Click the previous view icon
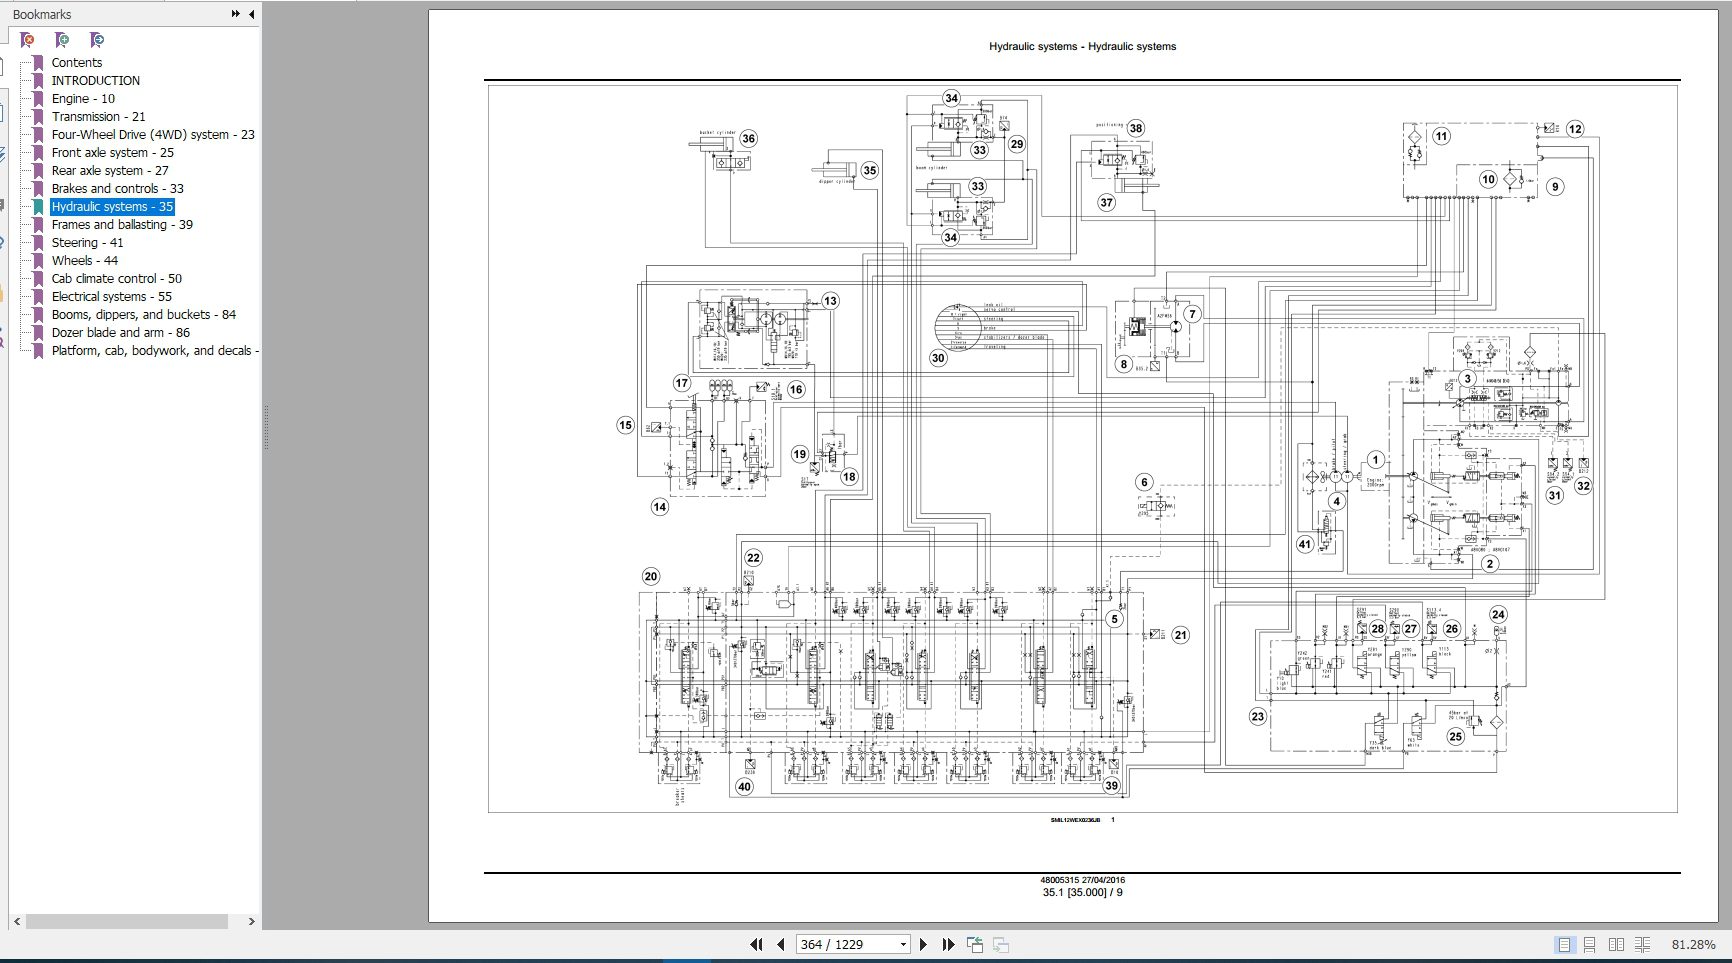This screenshot has height=963, width=1732. click(x=975, y=944)
